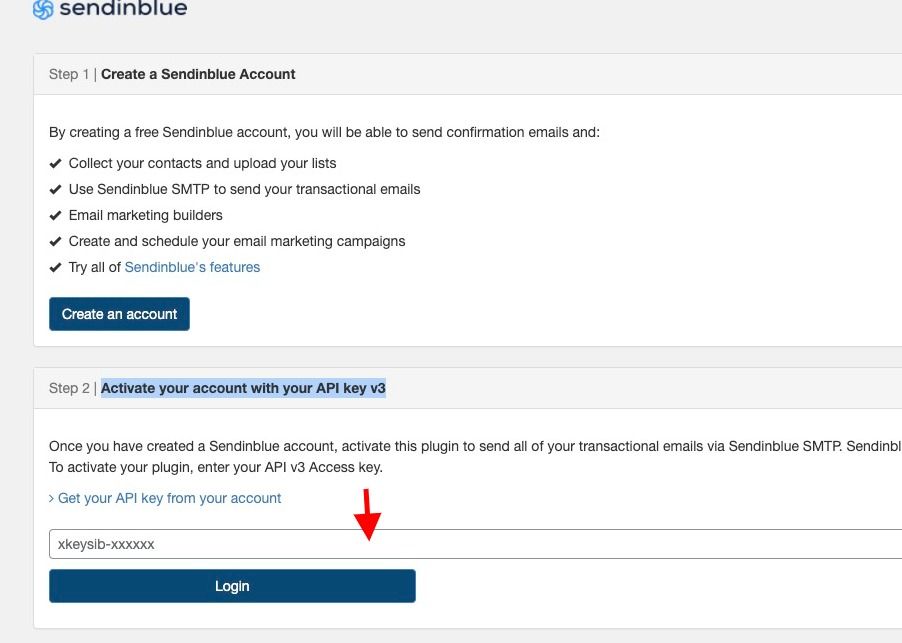Click checkmark beside Use Sendinblue SMTP

[55, 190]
